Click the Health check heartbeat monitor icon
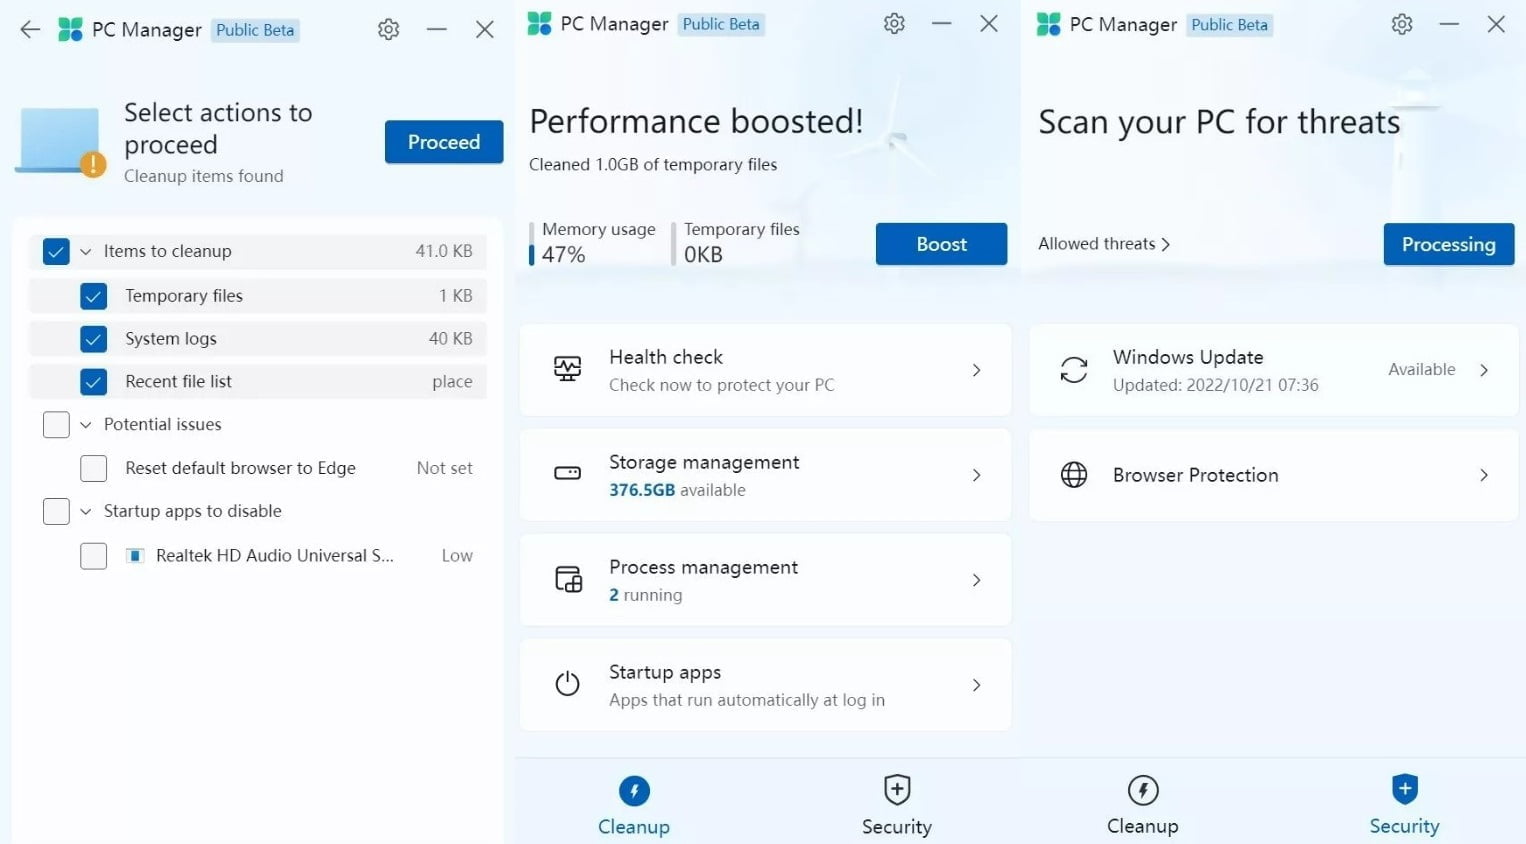Viewport: 1526px width, 844px height. (x=567, y=369)
